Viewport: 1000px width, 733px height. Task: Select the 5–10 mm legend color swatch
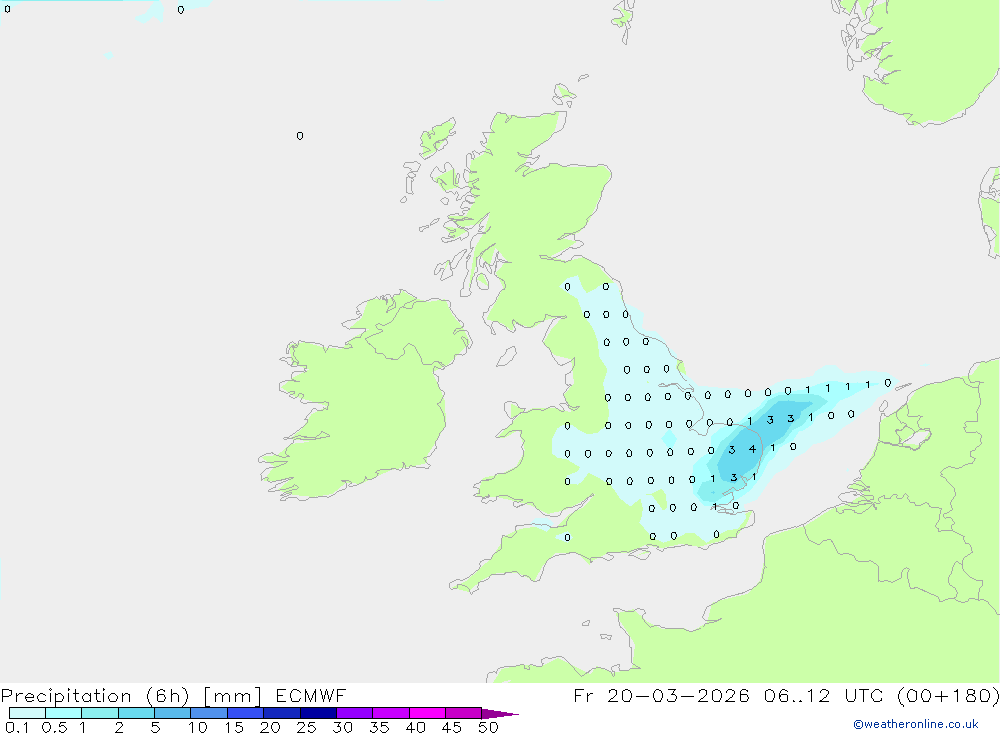tap(173, 713)
